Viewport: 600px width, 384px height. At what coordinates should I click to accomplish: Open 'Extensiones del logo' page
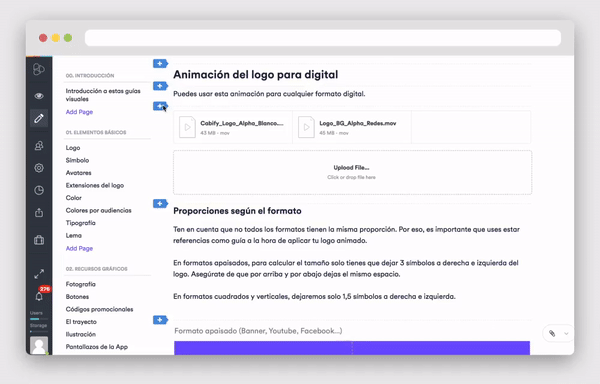(x=95, y=185)
